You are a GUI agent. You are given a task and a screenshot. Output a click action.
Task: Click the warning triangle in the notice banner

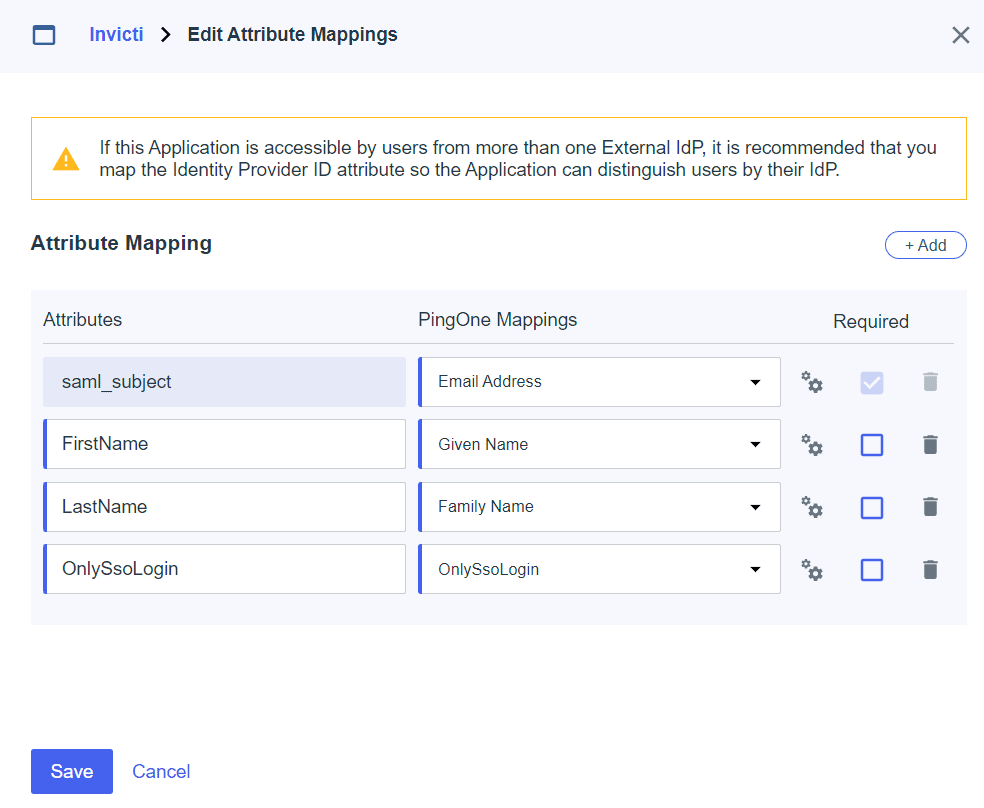(x=67, y=157)
